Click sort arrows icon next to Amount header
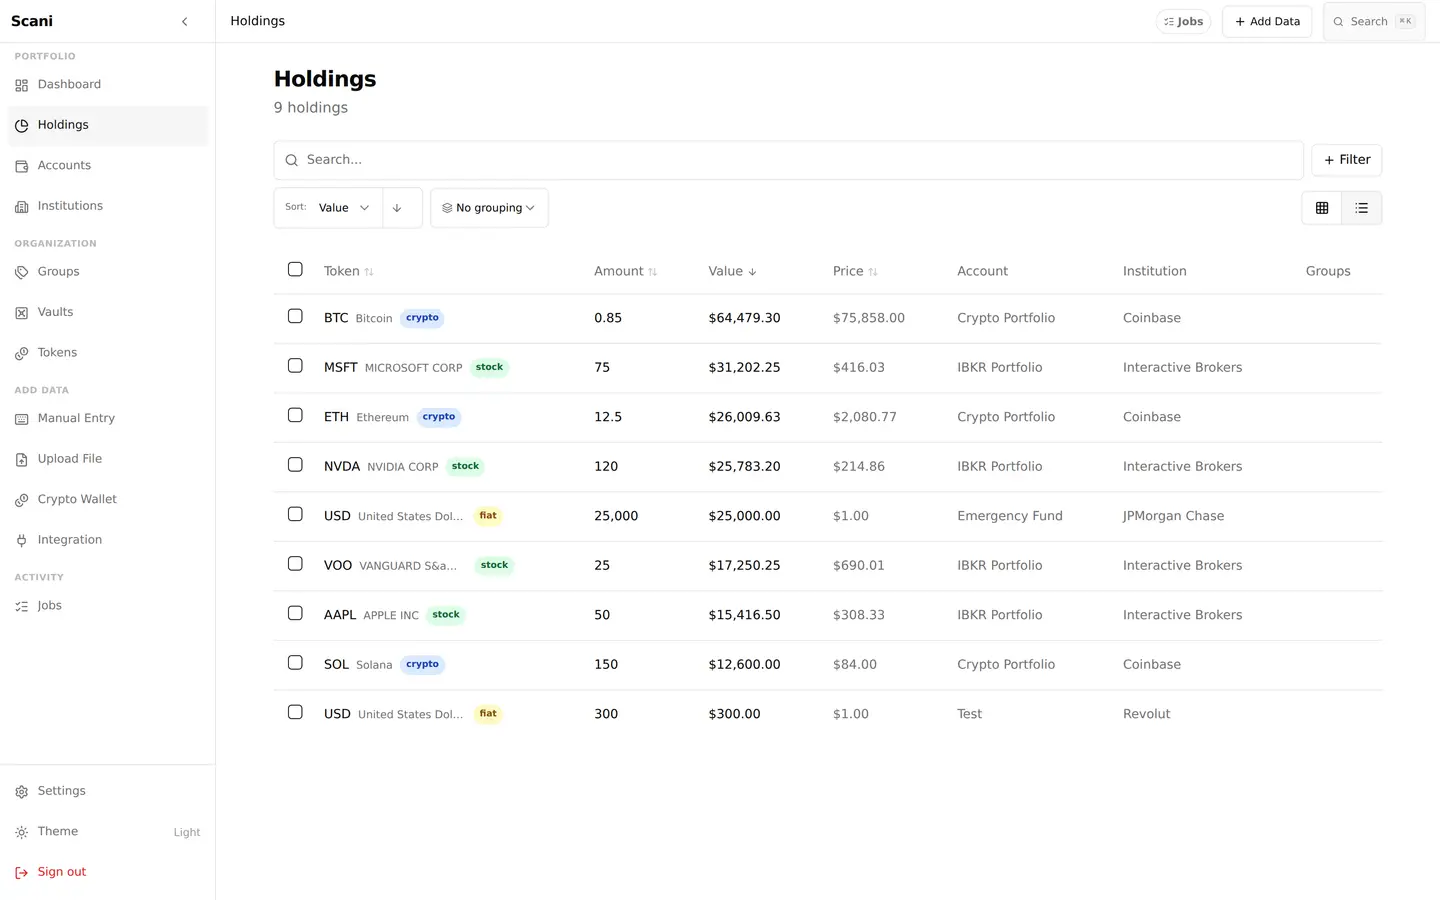This screenshot has height=900, width=1440. (653, 272)
